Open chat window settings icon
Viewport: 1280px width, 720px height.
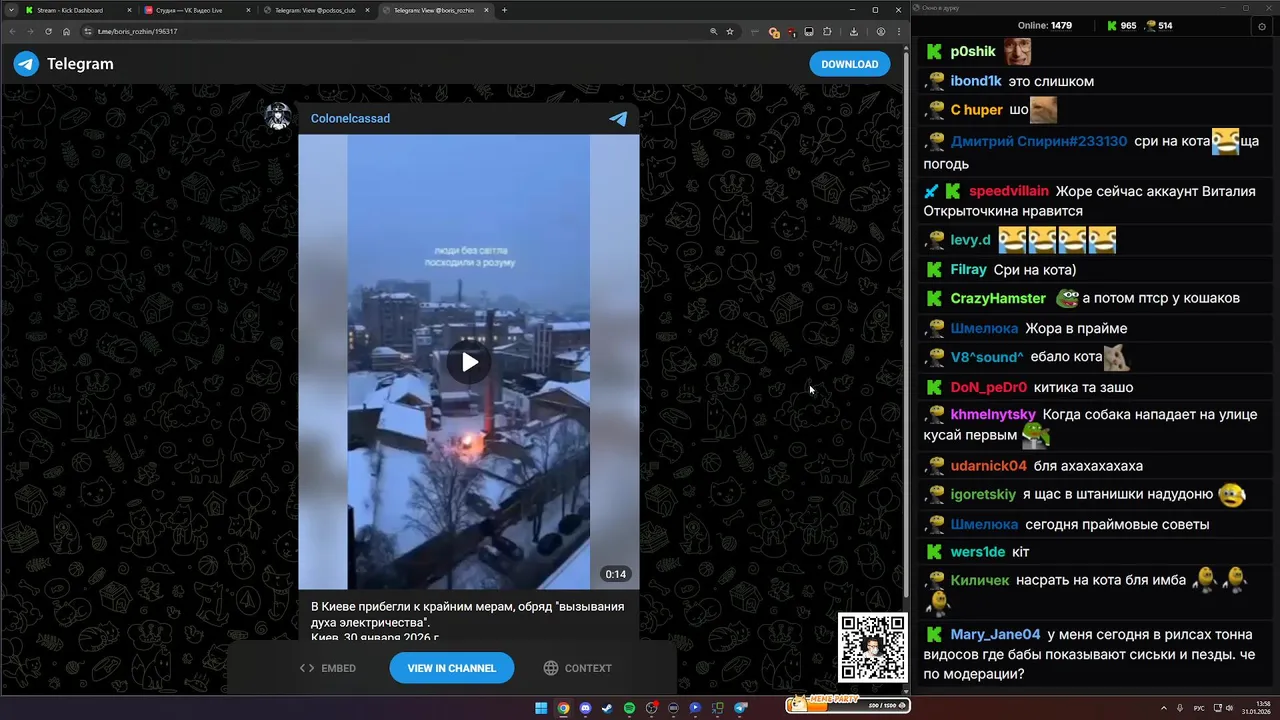tap(1262, 26)
